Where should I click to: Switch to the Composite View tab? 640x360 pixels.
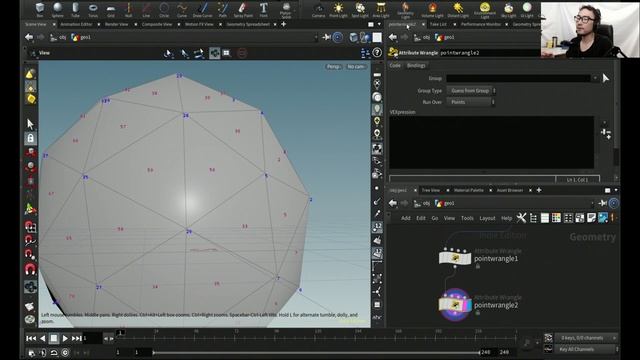(x=157, y=24)
